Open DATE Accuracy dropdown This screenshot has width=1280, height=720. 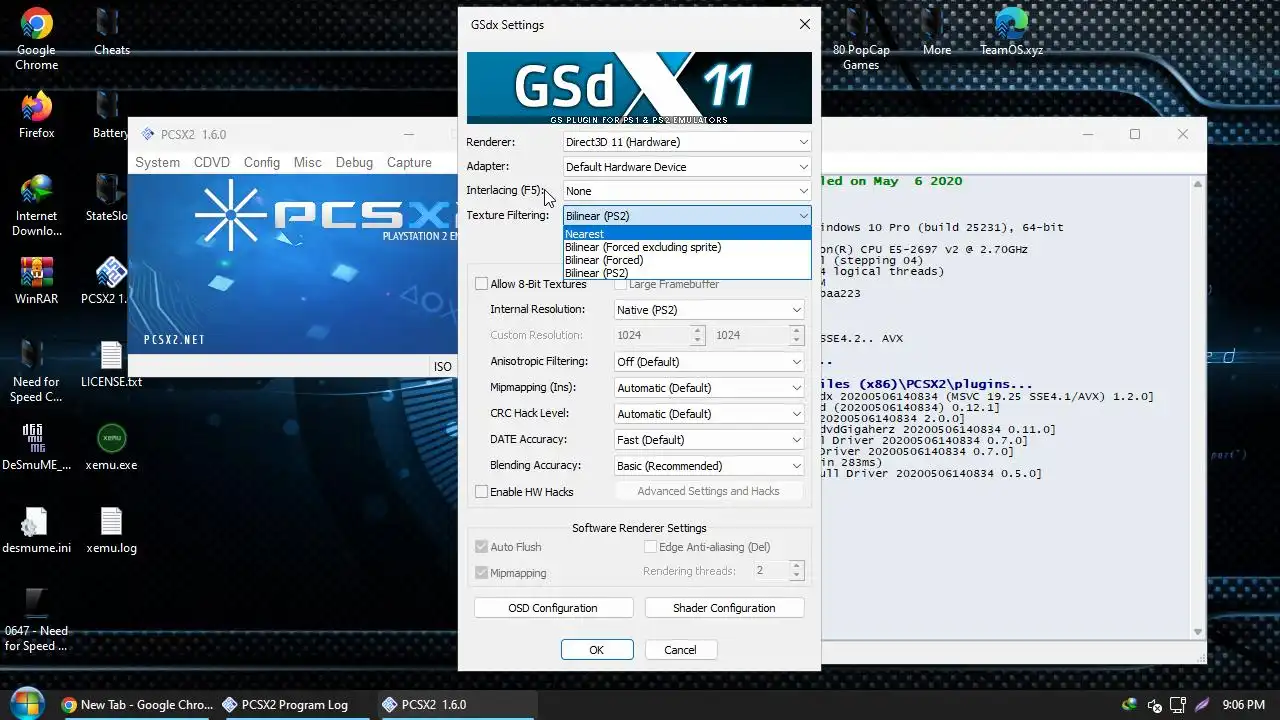click(709, 440)
